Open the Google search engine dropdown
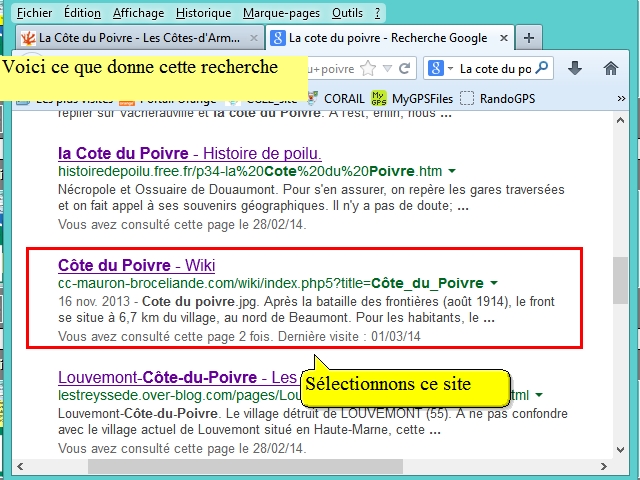 [x=440, y=68]
